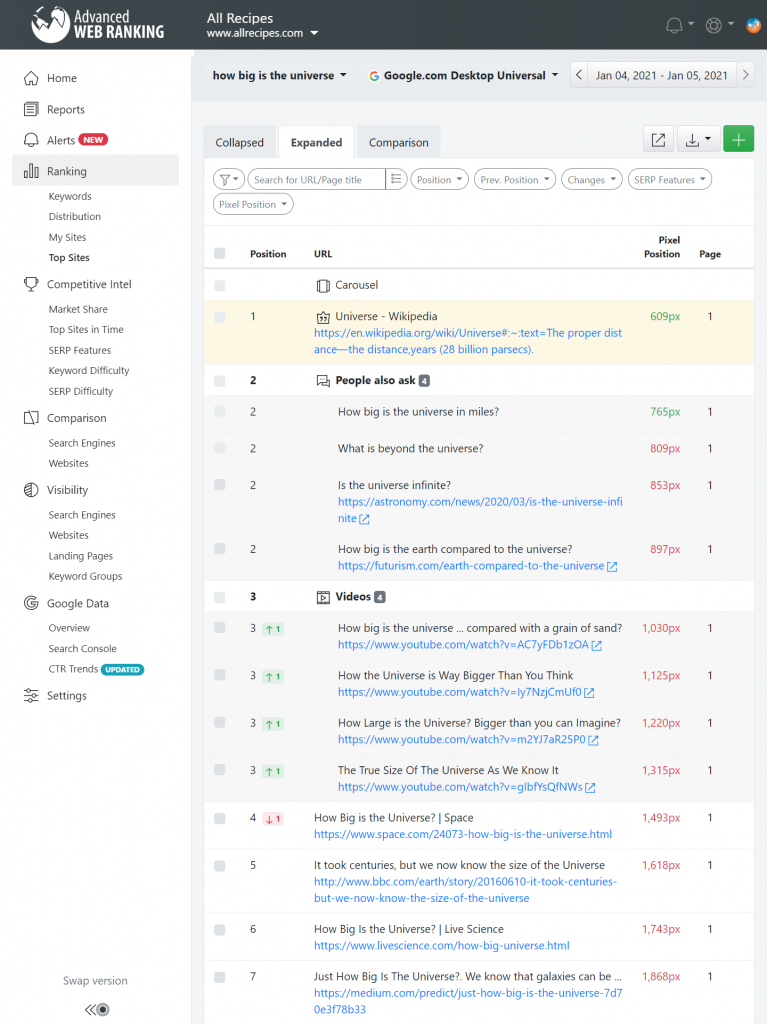Switch to the Comparison tab

click(x=399, y=142)
